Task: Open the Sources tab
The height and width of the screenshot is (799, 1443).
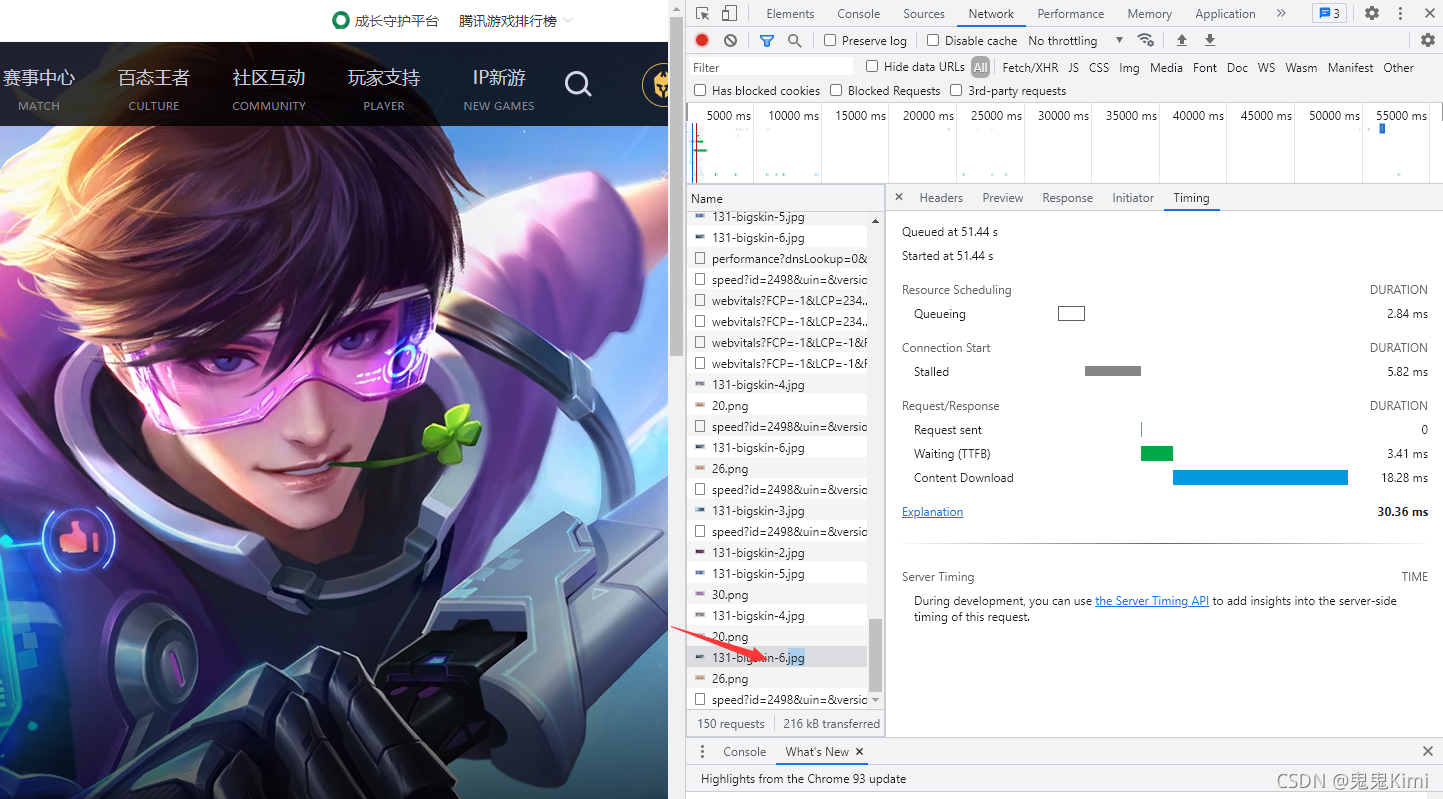Action: pyautogui.click(x=924, y=14)
